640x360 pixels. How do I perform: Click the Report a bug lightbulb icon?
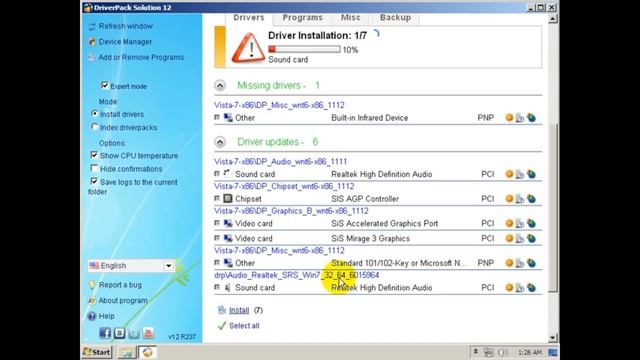(92, 284)
